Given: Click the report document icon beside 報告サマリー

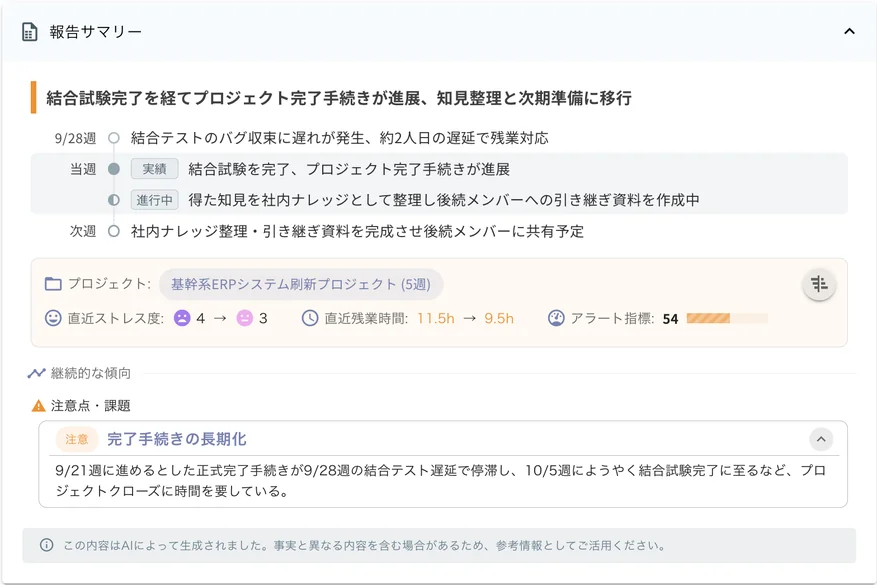Looking at the screenshot, I should click(x=30, y=32).
